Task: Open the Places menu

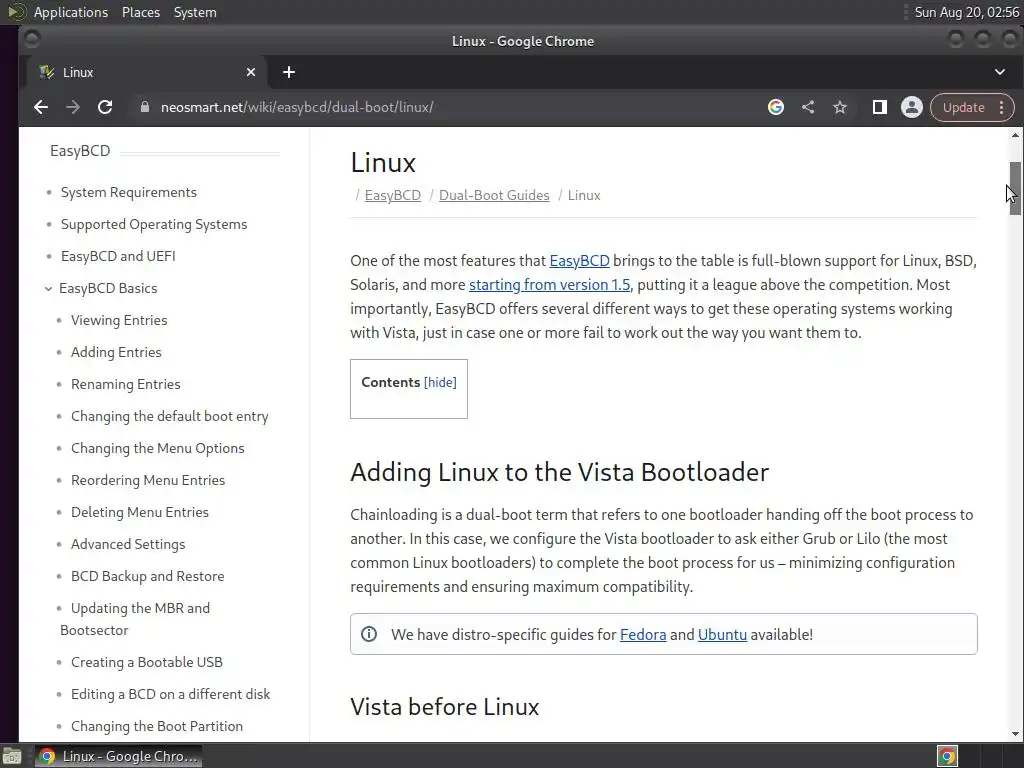Action: tap(141, 12)
